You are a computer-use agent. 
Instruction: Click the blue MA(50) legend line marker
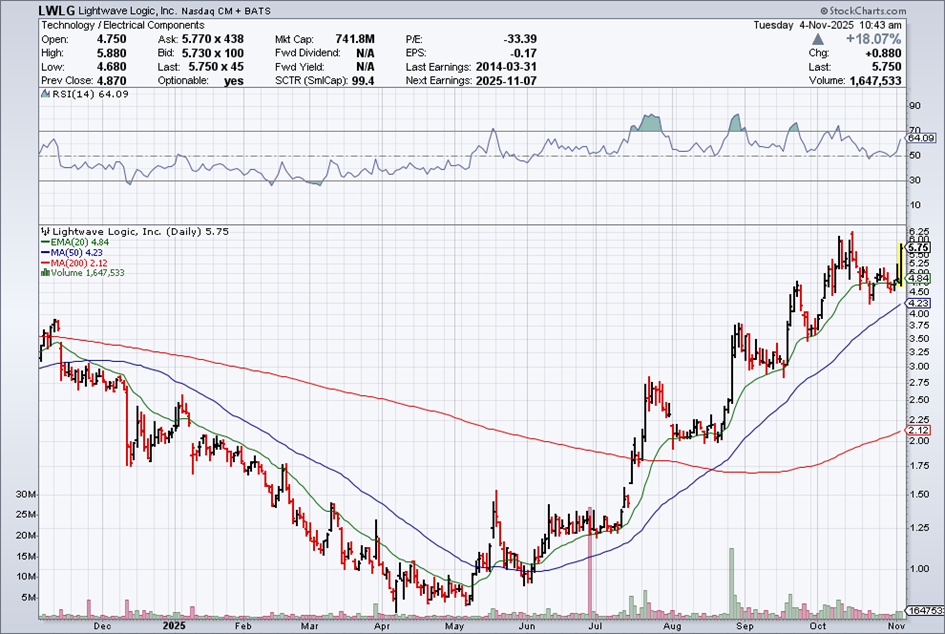(45, 253)
